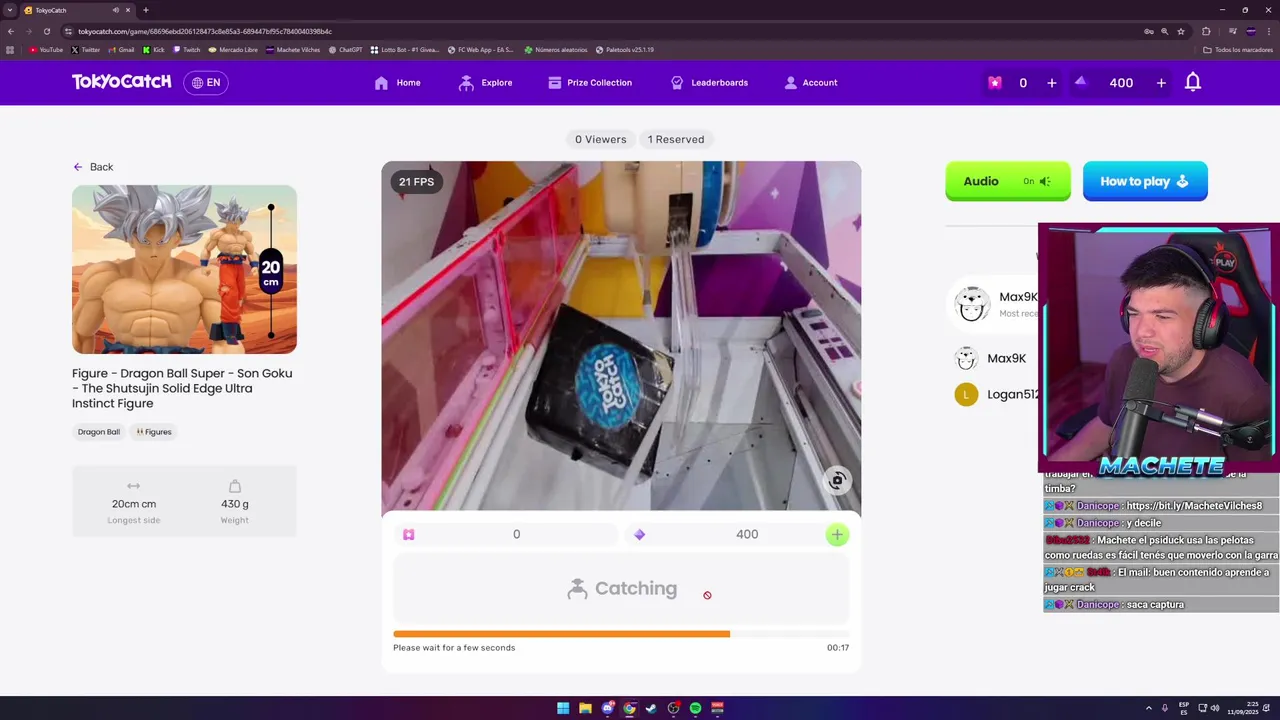Image resolution: width=1280 pixels, height=720 pixels.
Task: Click the Figures tag
Action: coord(154,432)
